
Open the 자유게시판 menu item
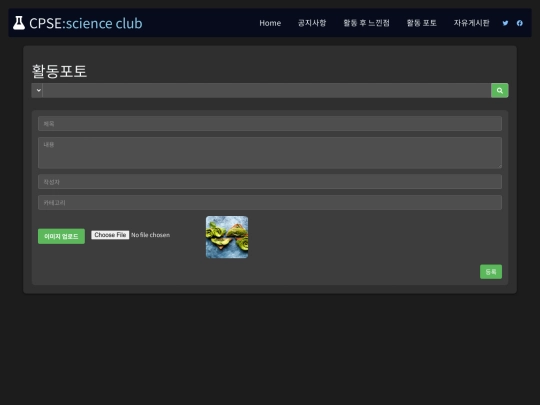pyautogui.click(x=471, y=23)
